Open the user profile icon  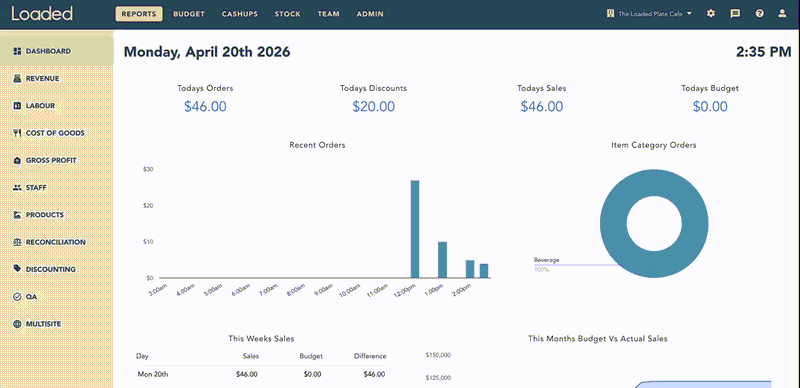pyautogui.click(x=782, y=14)
